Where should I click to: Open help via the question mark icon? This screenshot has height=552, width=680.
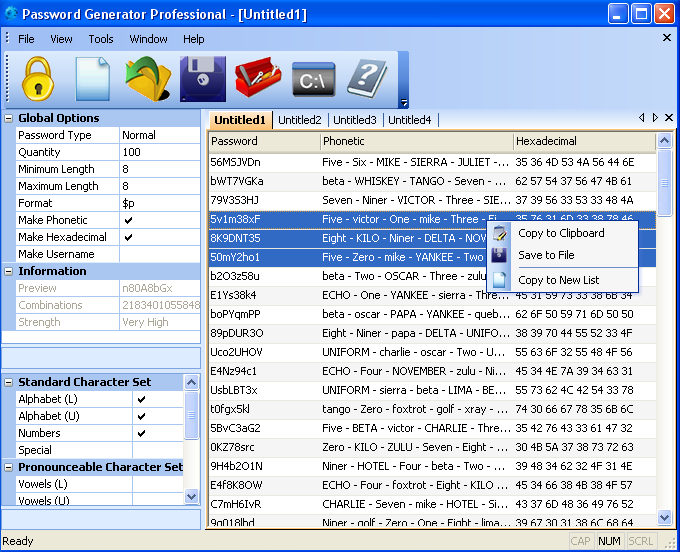[x=367, y=78]
